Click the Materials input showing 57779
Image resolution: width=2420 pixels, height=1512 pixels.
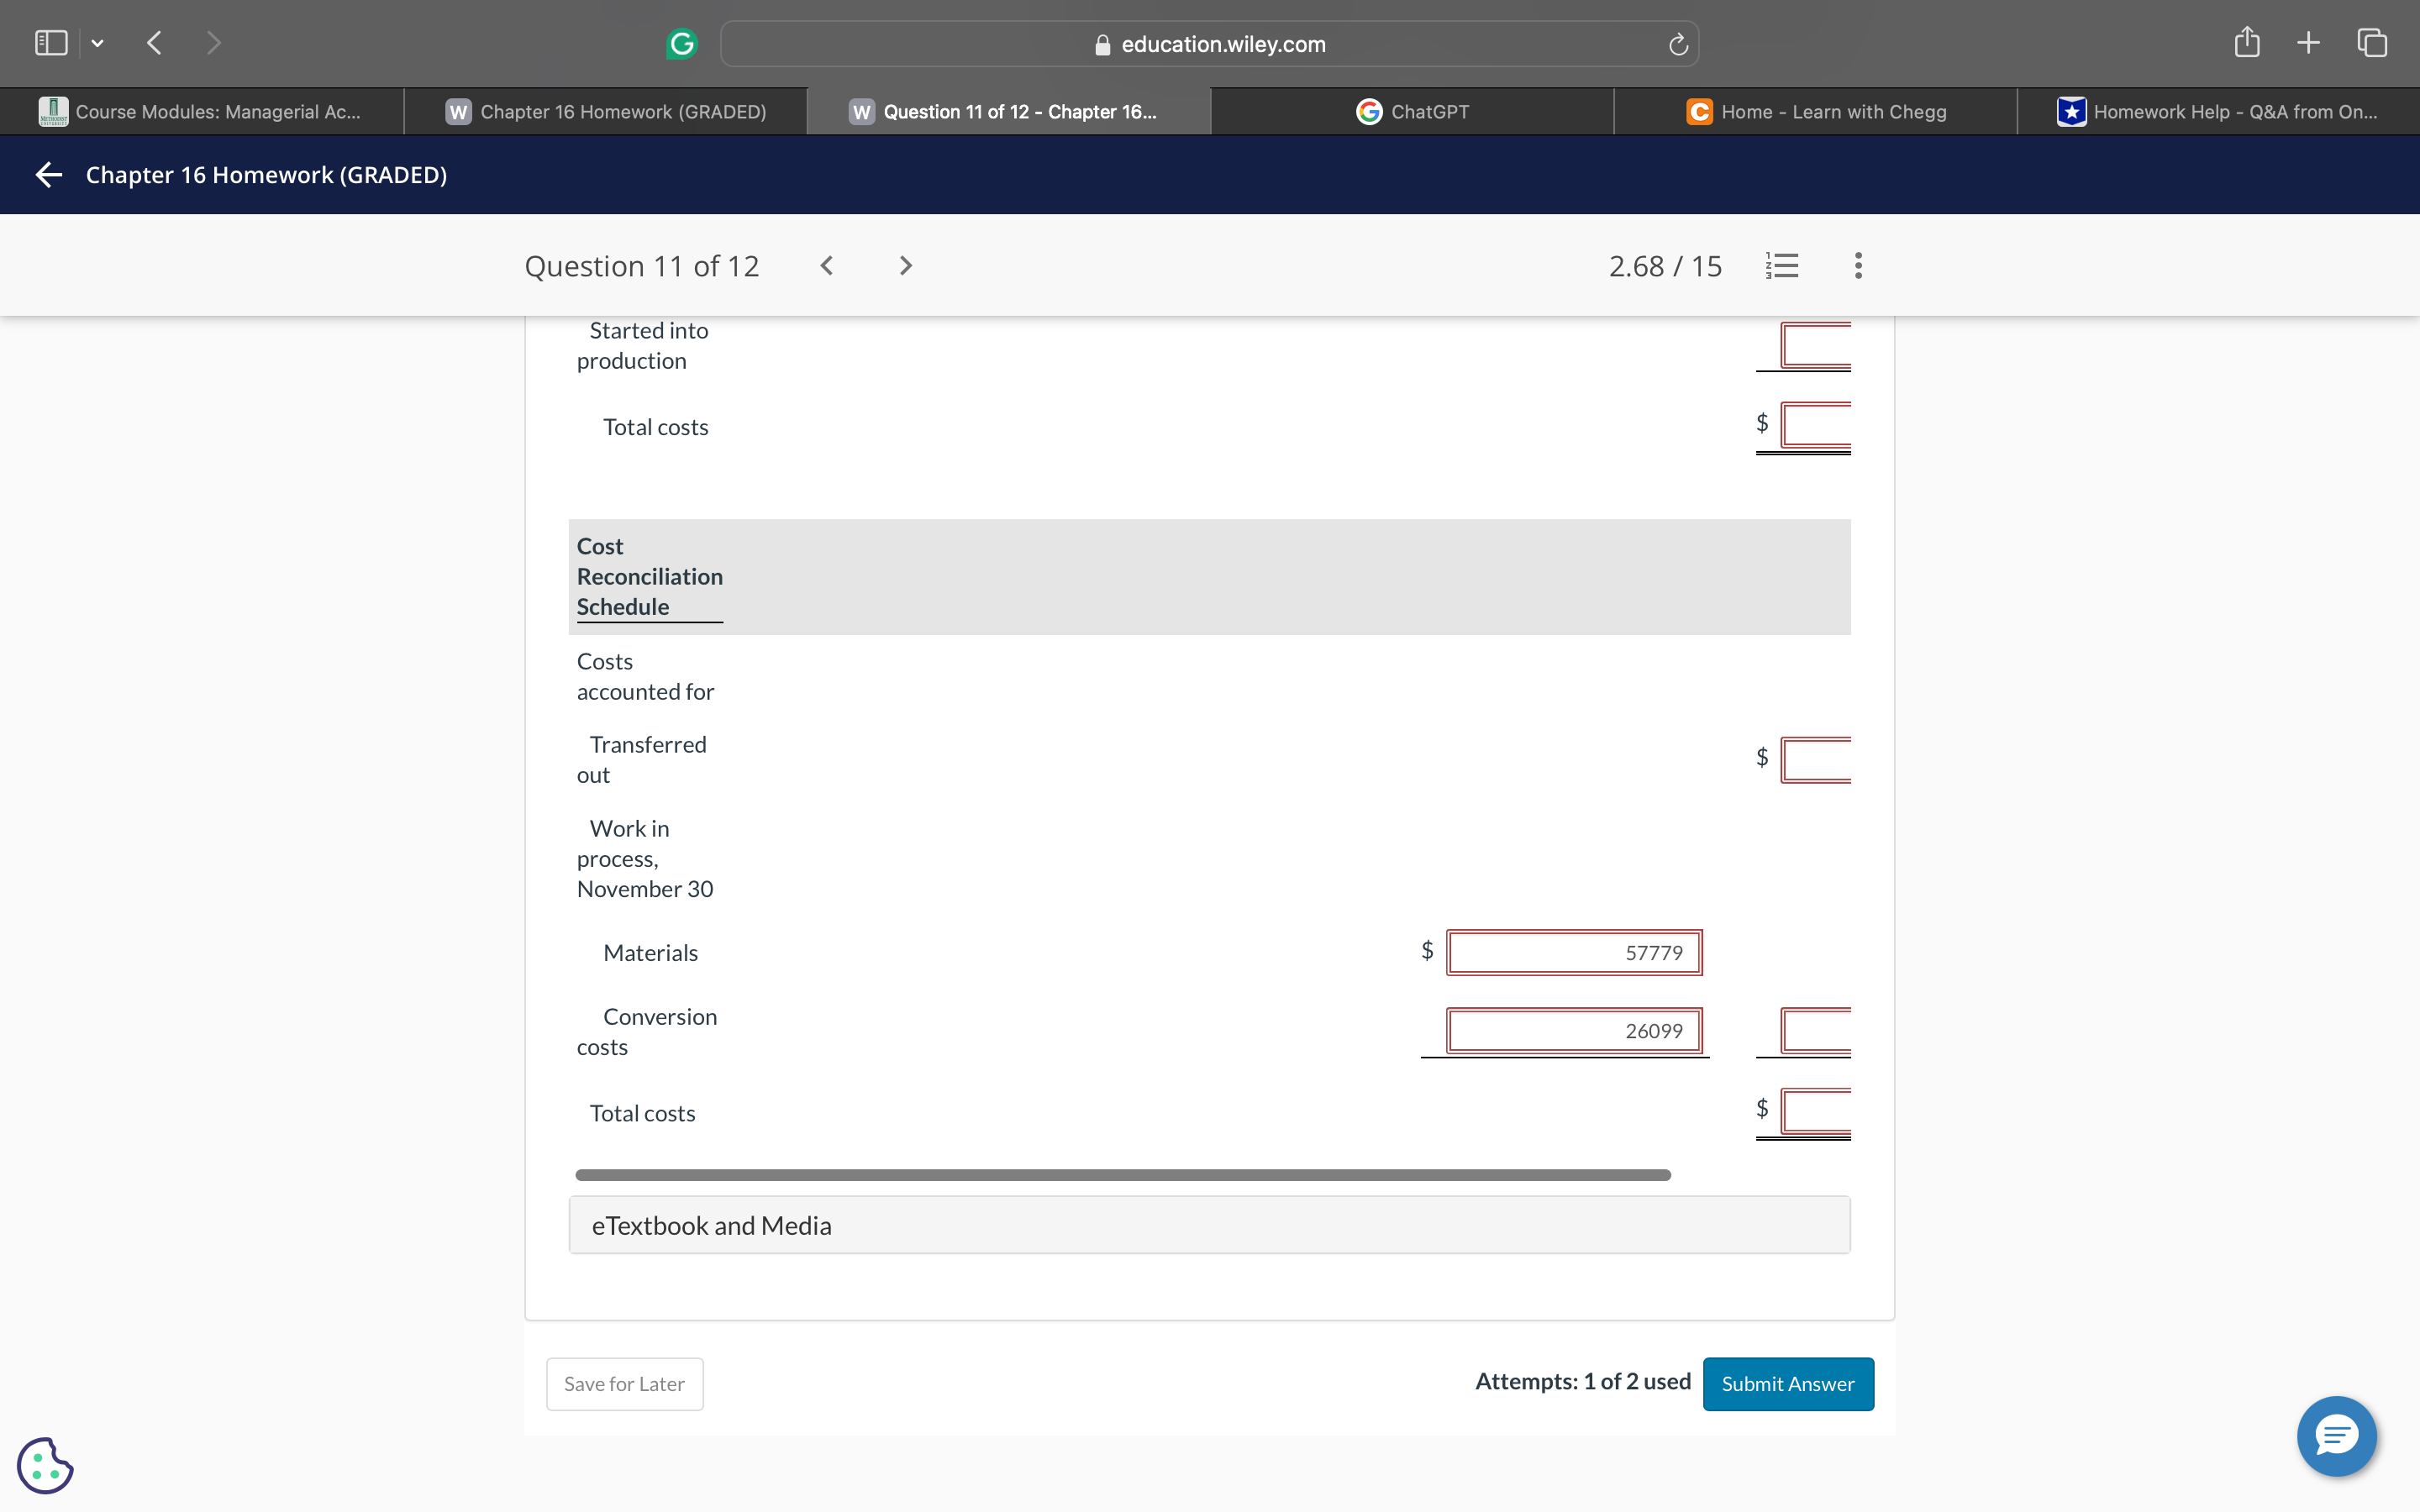click(1573, 952)
